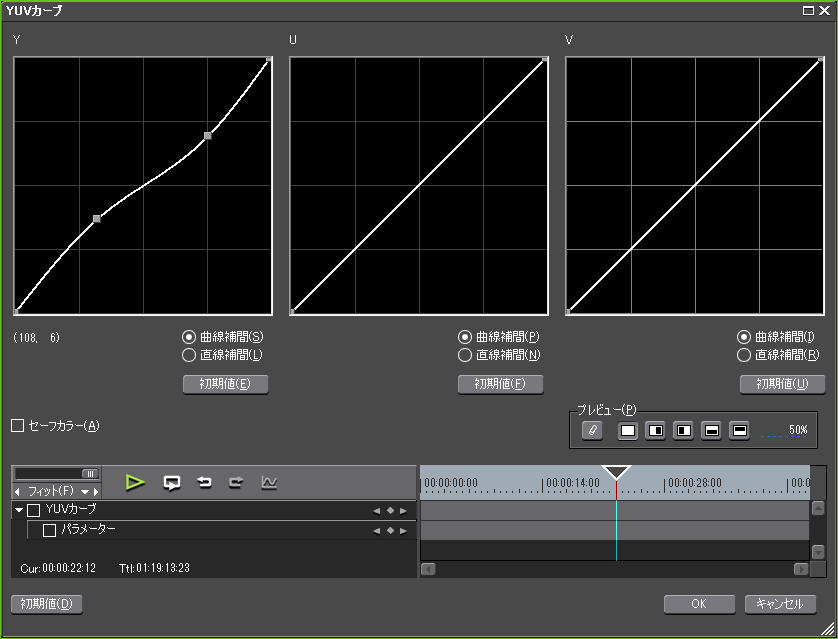
Task: Start loop playback of the preview
Action: coord(172,483)
